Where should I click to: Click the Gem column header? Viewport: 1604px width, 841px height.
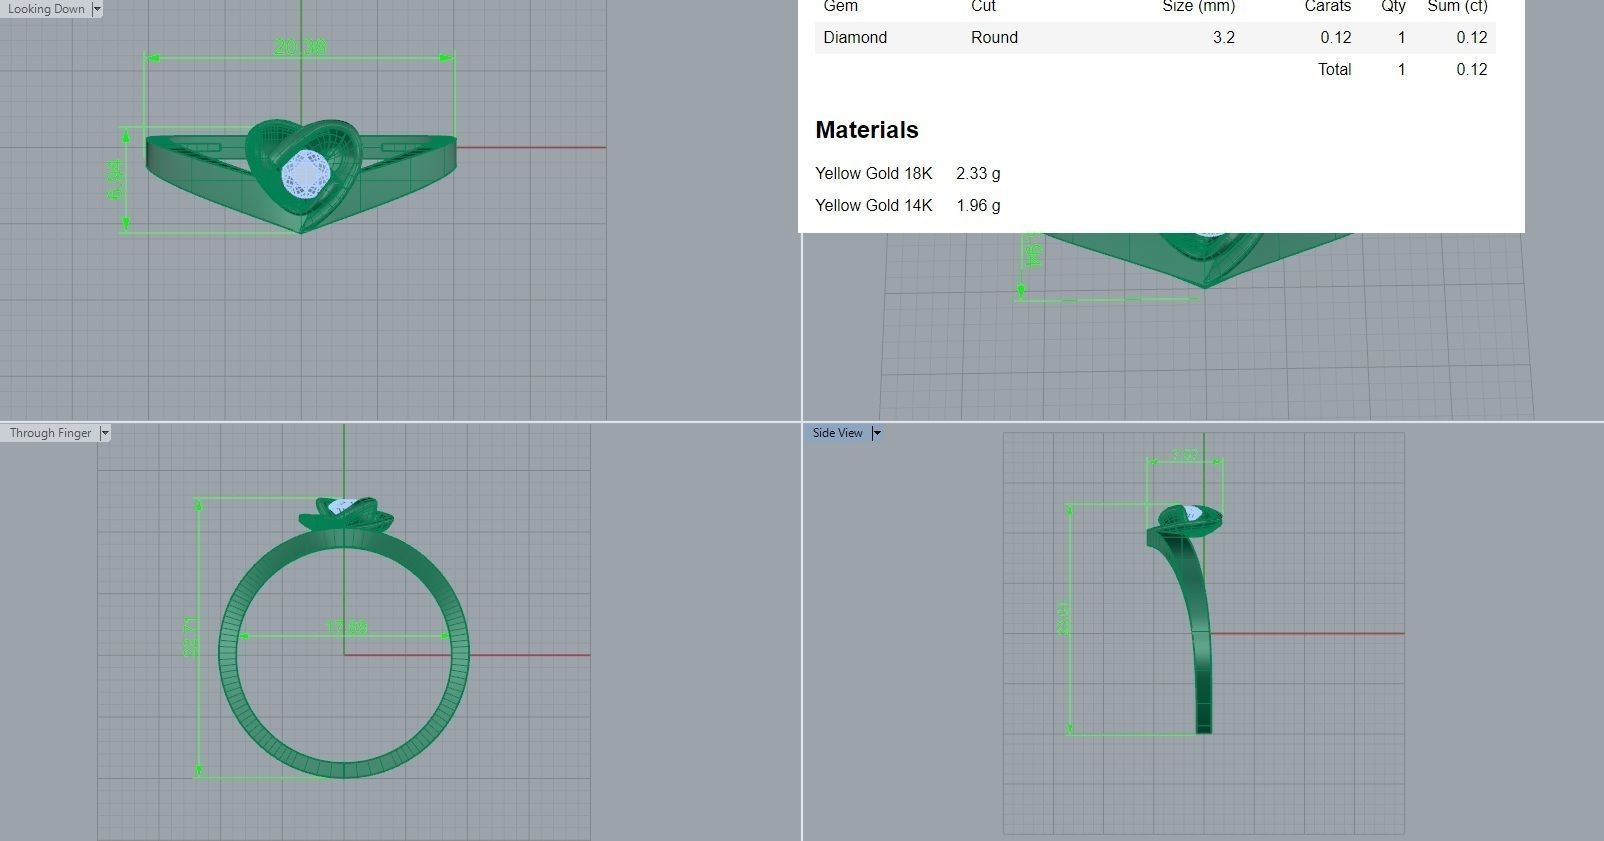pos(840,6)
